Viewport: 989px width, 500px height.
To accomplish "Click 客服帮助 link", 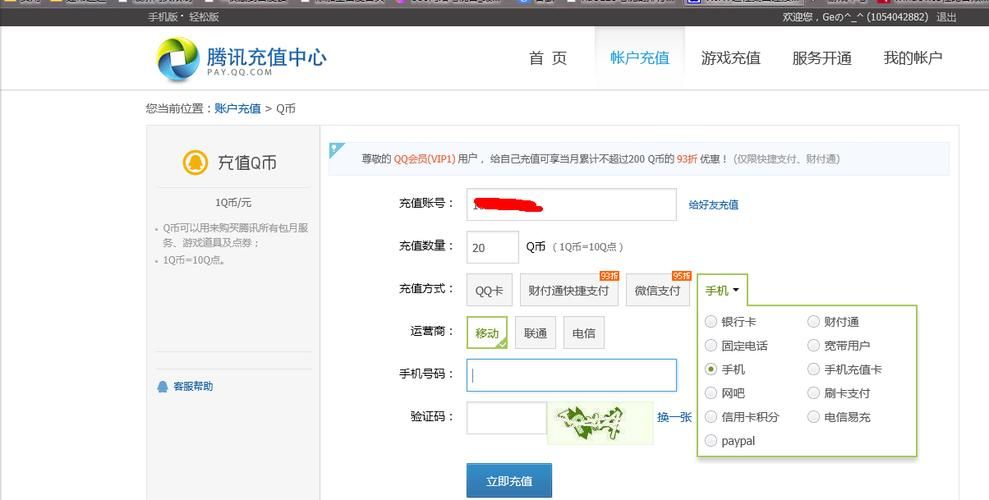I will click(193, 387).
